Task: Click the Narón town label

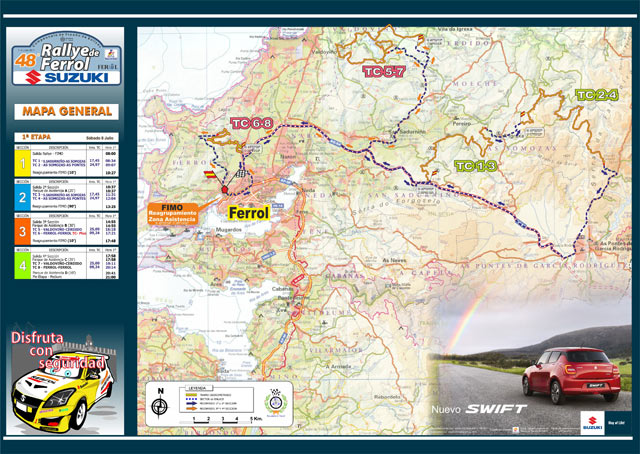Action: click(x=289, y=156)
